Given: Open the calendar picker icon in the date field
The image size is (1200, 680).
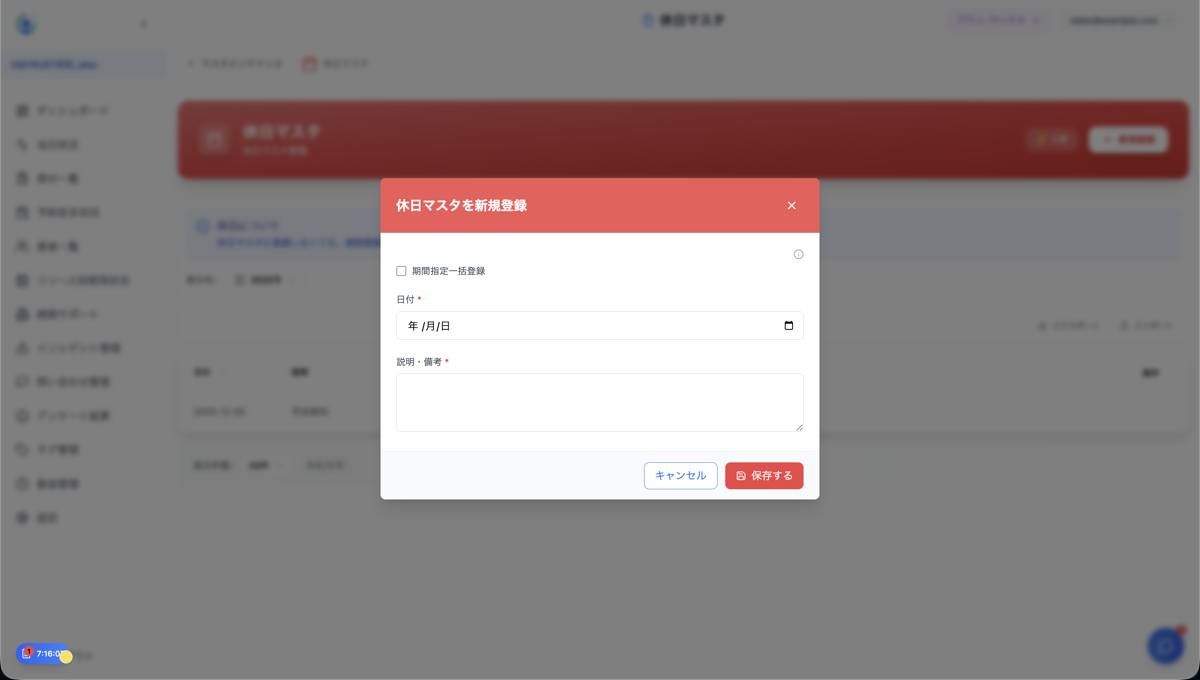Looking at the screenshot, I should [789, 325].
